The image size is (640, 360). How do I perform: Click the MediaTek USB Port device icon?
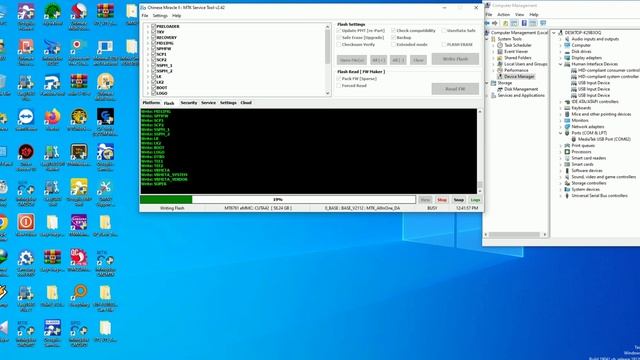[x=573, y=139]
